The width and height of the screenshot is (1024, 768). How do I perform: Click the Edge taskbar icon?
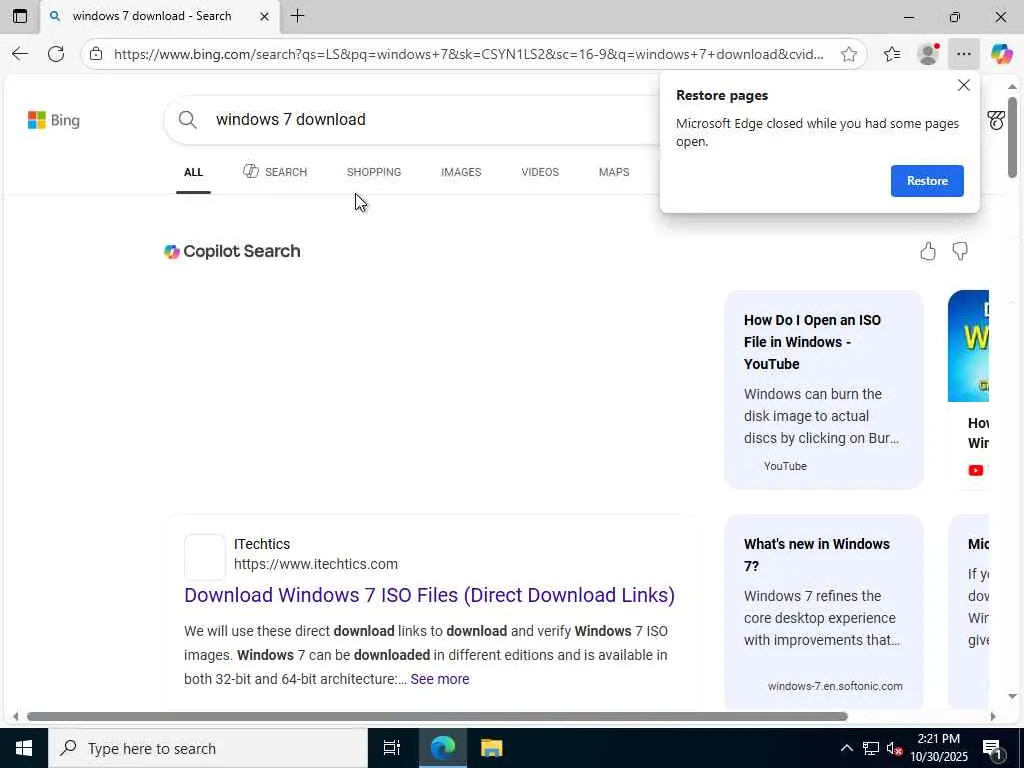tap(443, 748)
